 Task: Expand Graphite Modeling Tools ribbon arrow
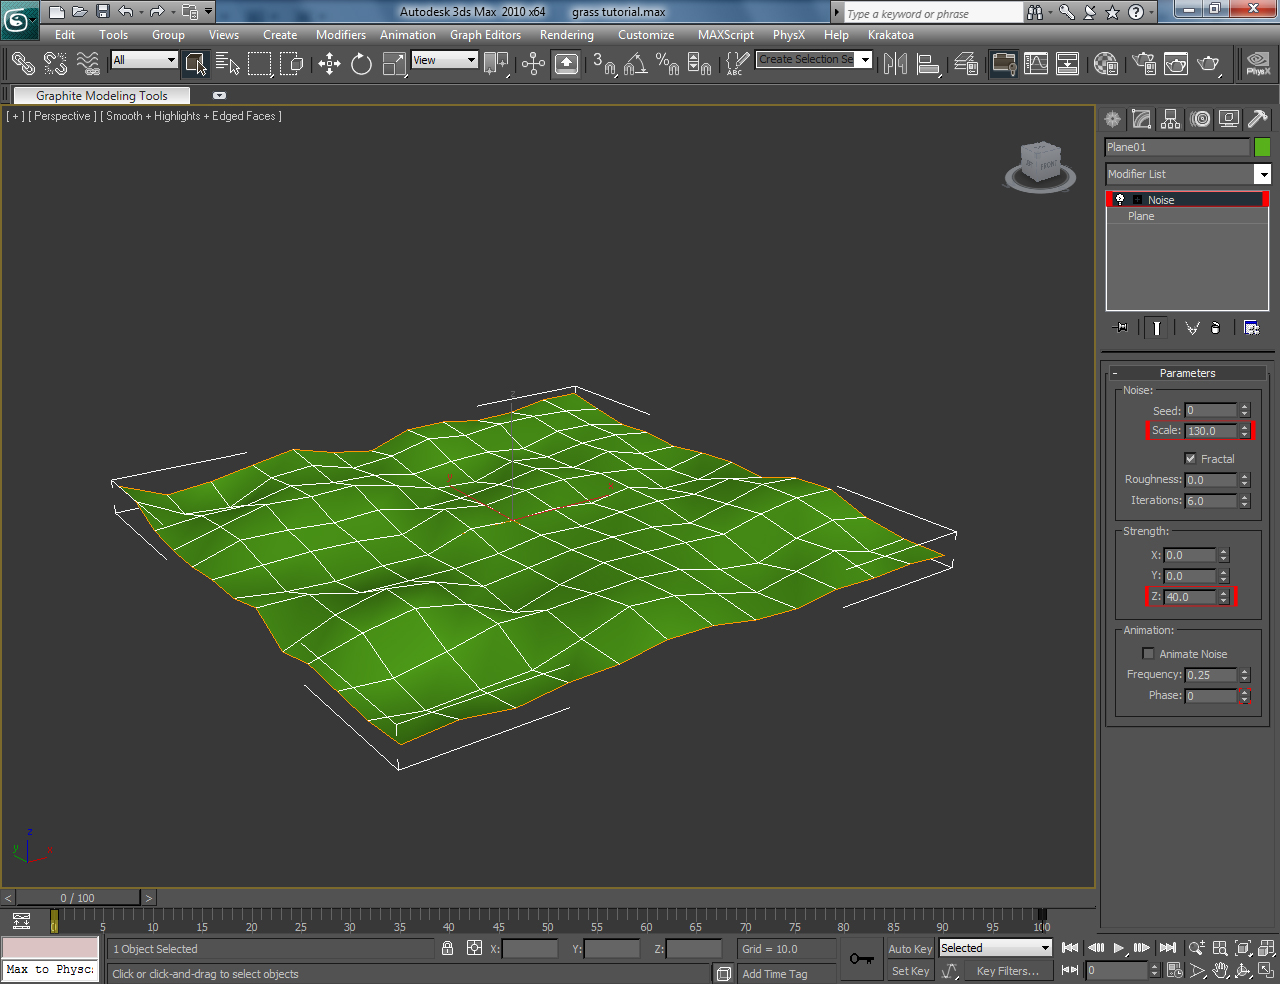pyautogui.click(x=219, y=96)
